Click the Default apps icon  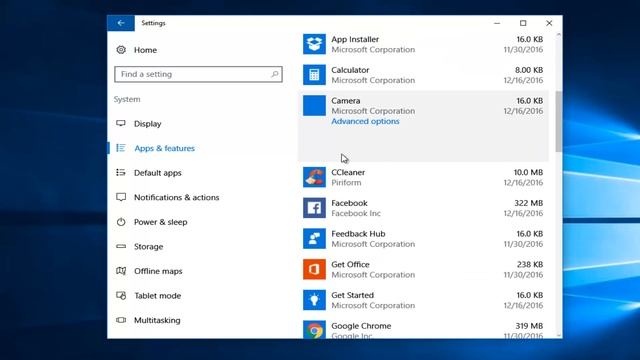(121, 173)
